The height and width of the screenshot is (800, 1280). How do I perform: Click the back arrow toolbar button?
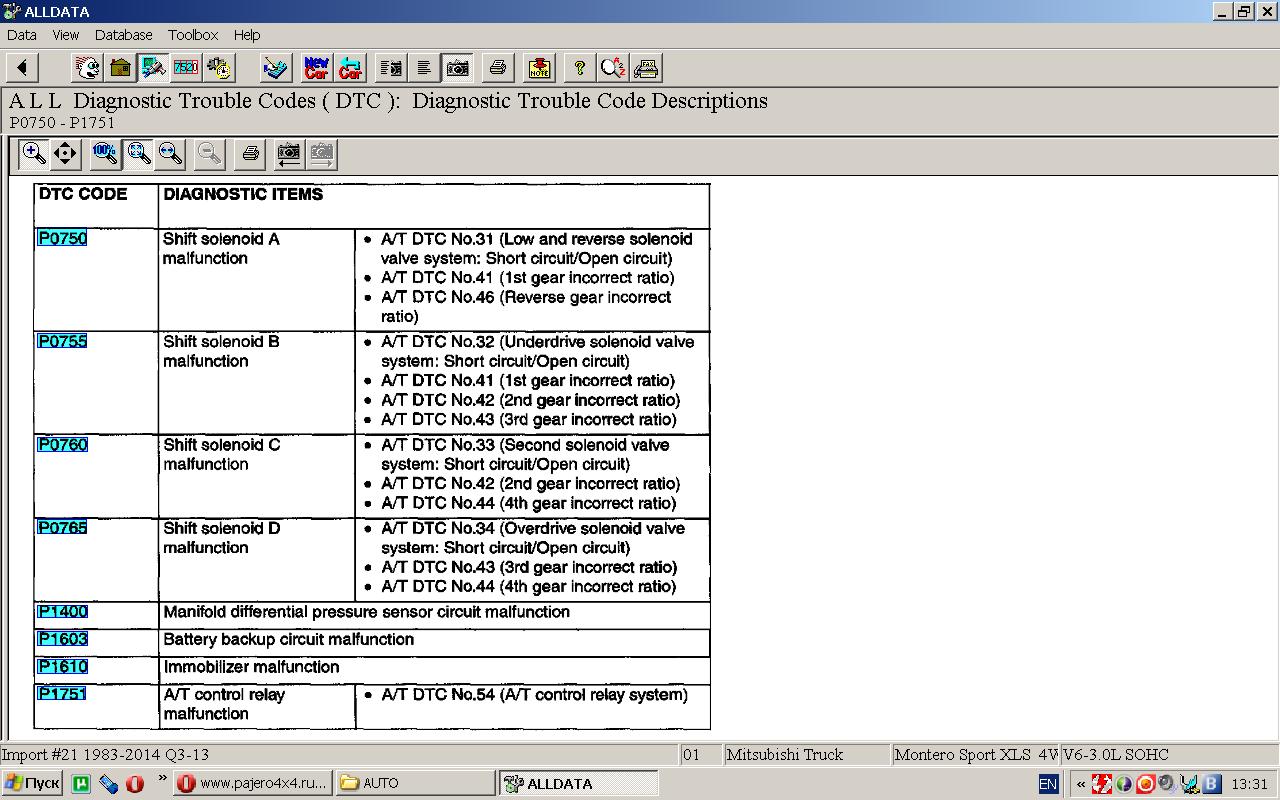(22, 68)
